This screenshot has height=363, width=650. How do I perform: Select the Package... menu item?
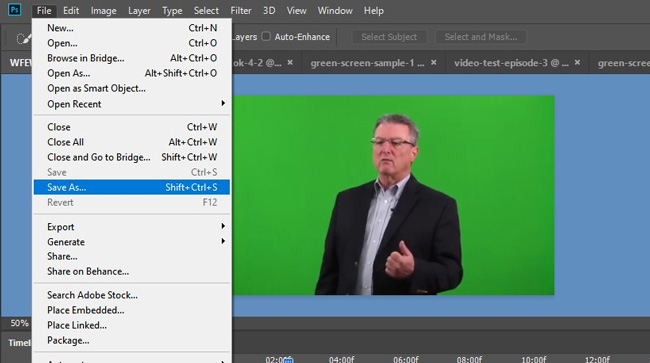(131, 340)
